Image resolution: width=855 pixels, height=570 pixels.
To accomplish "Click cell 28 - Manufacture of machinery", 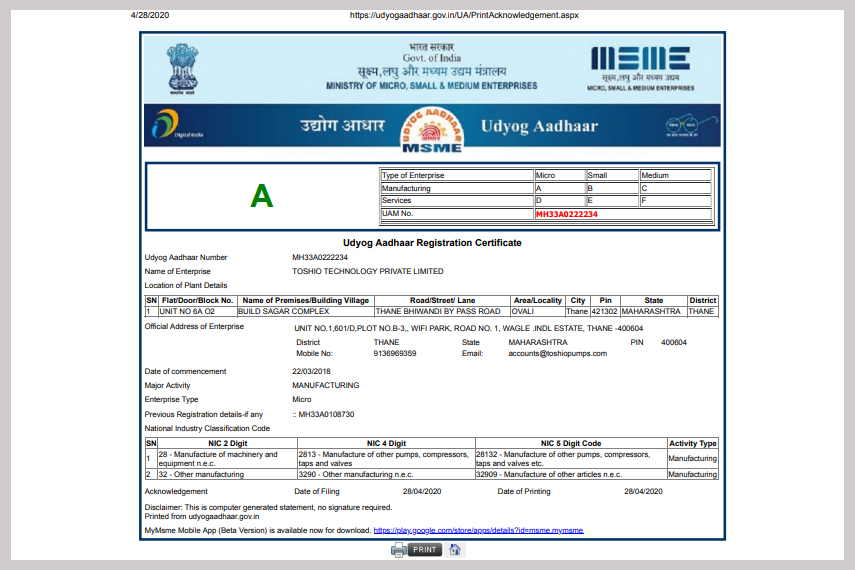I will coord(227,459).
